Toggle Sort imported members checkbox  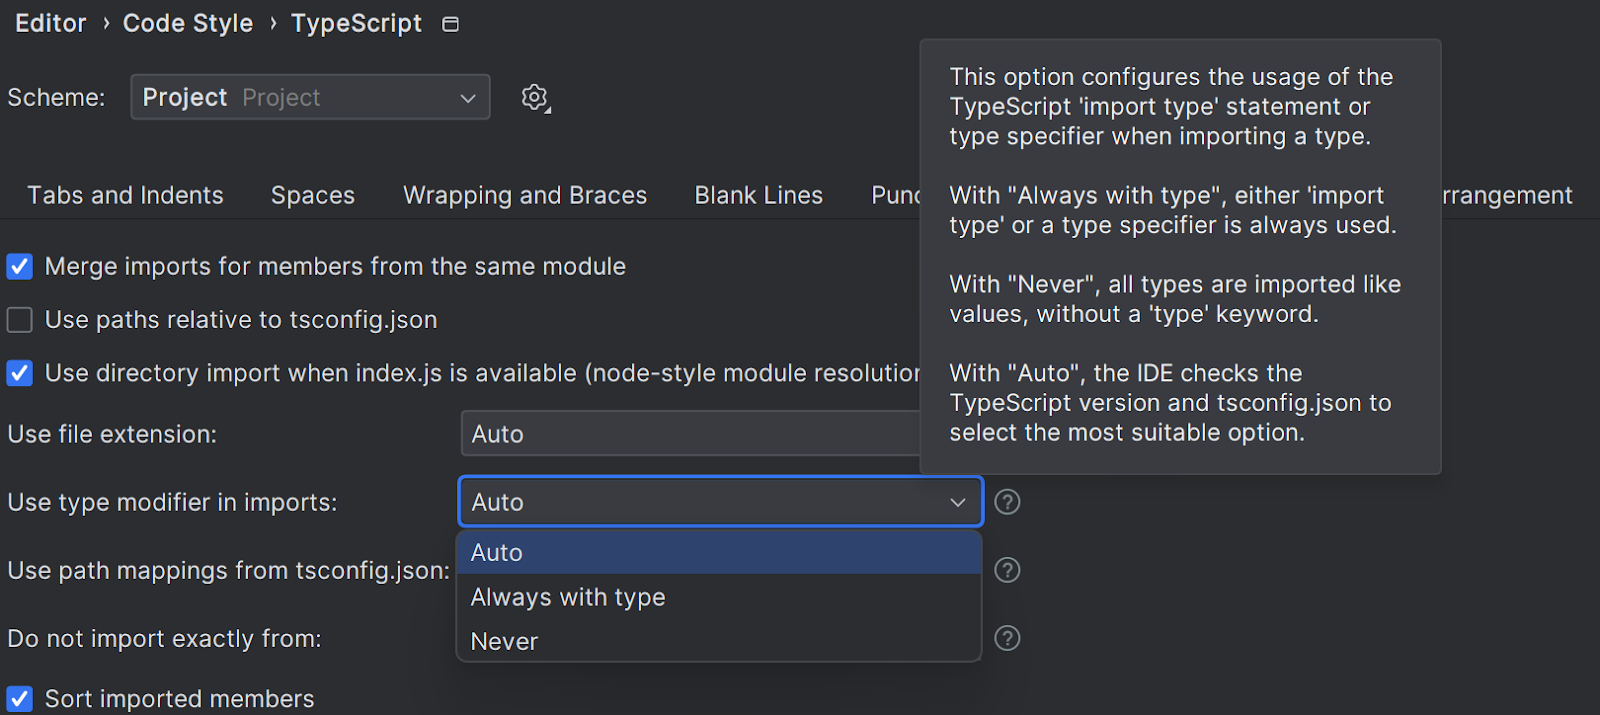(x=20, y=698)
